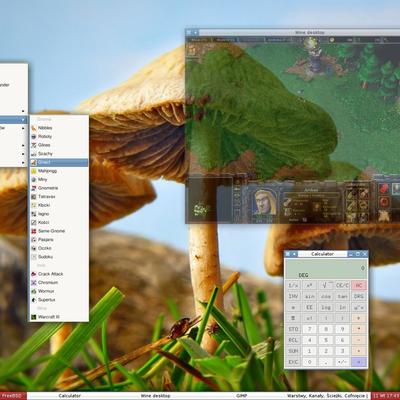Image resolution: width=400 pixels, height=400 pixels.
Task: Start Crack Attack from the menu
Action: coord(59,274)
